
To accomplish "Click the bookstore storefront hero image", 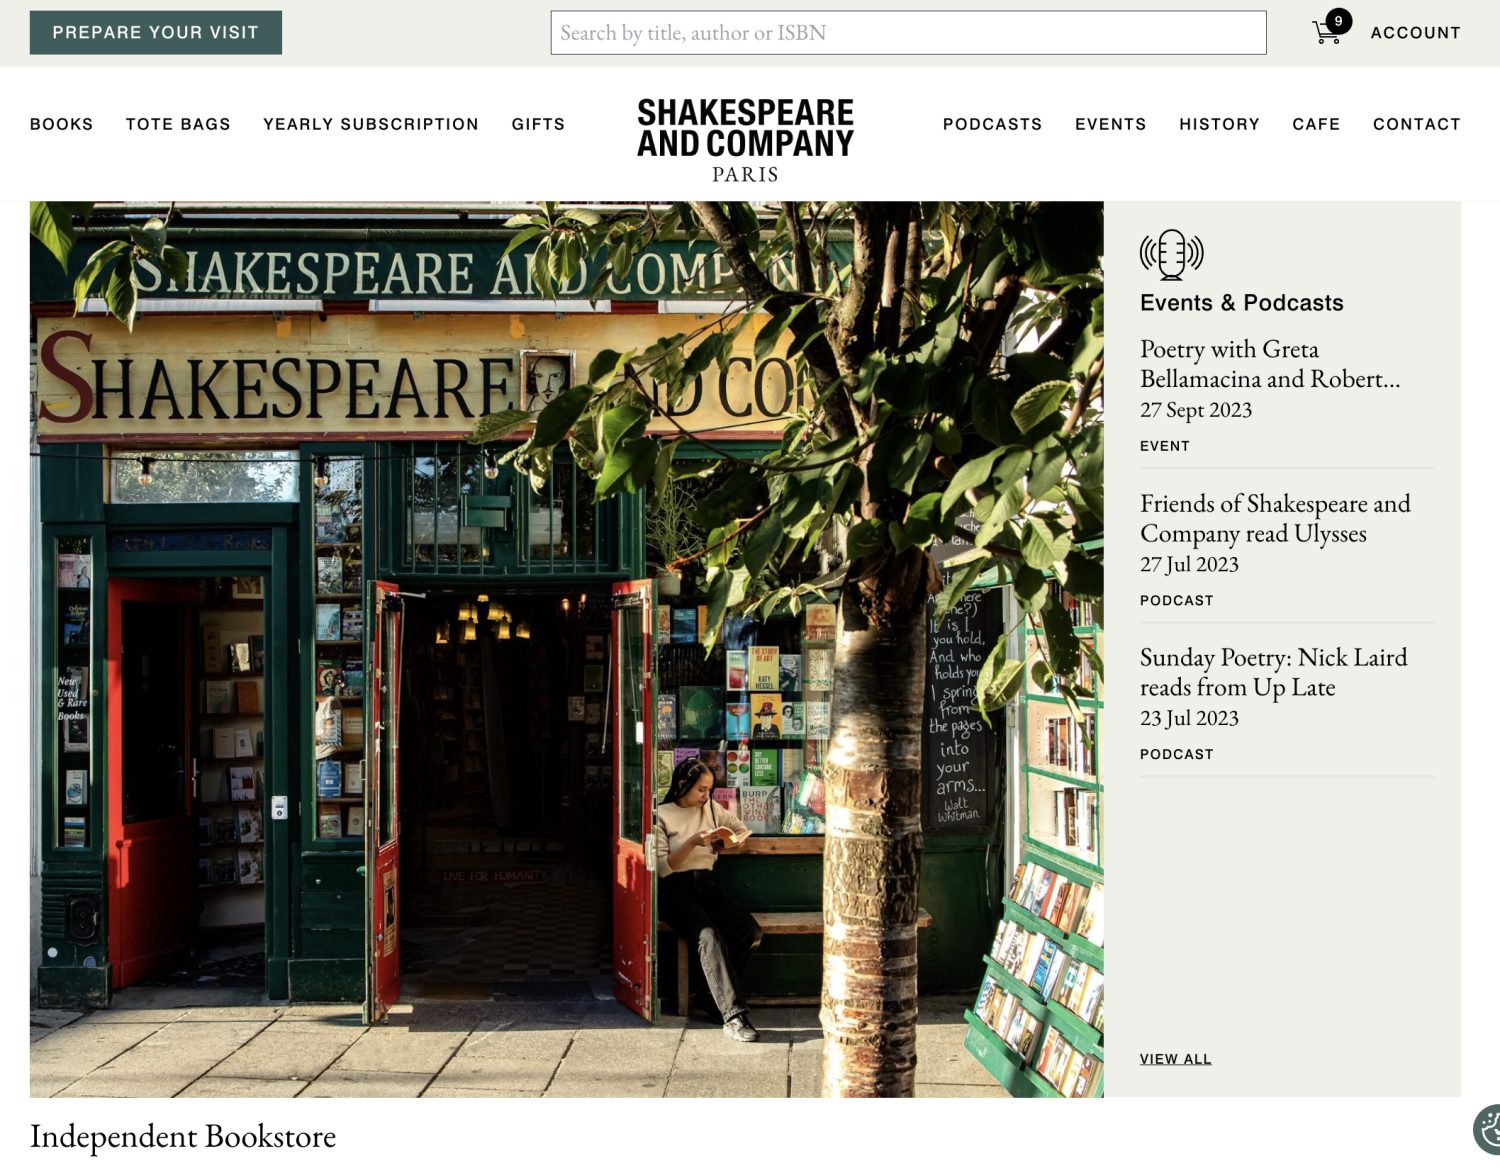I will point(566,649).
